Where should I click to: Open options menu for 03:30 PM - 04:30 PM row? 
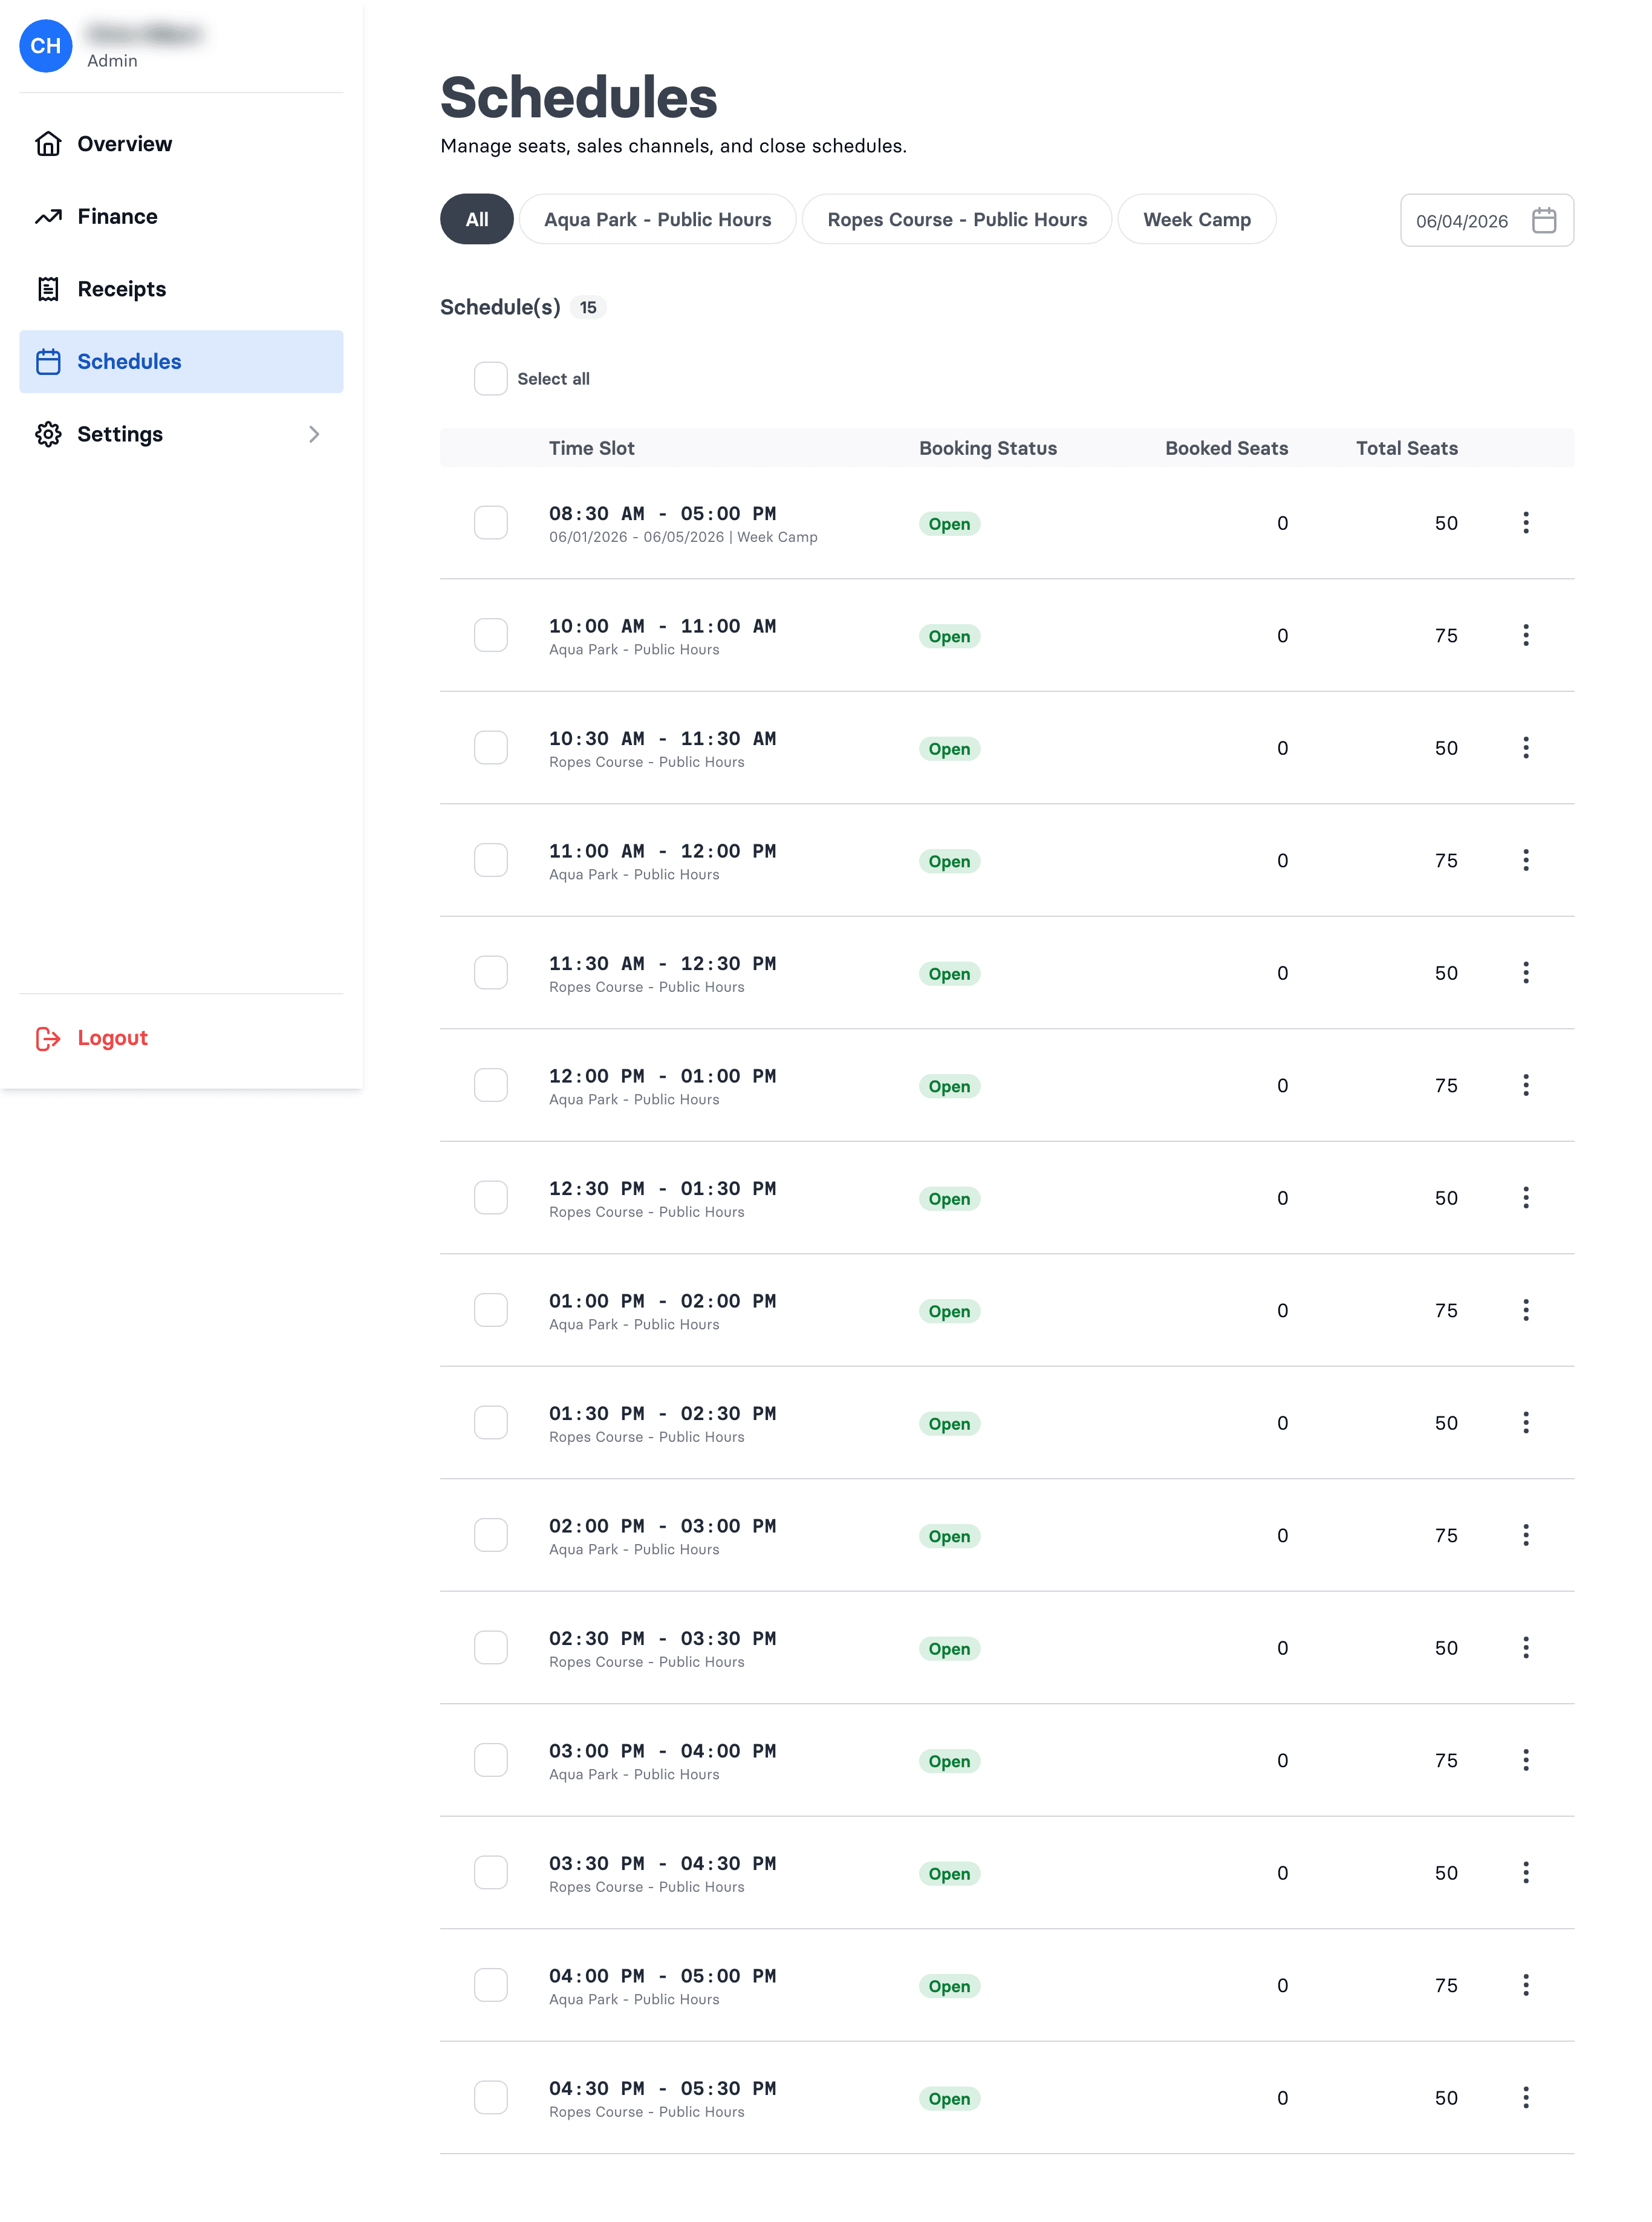point(1525,1873)
